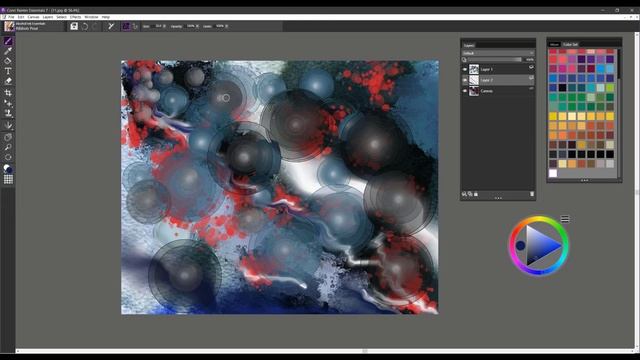Screen dimensions: 640x360
Task: Select the freehand strokes icon
Action: [126, 26]
